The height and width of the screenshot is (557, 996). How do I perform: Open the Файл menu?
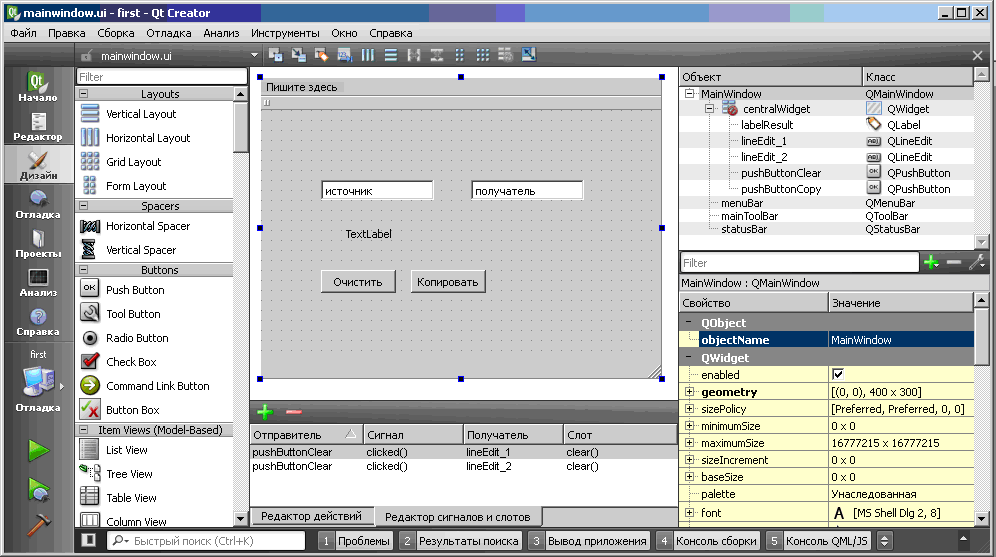(x=24, y=33)
